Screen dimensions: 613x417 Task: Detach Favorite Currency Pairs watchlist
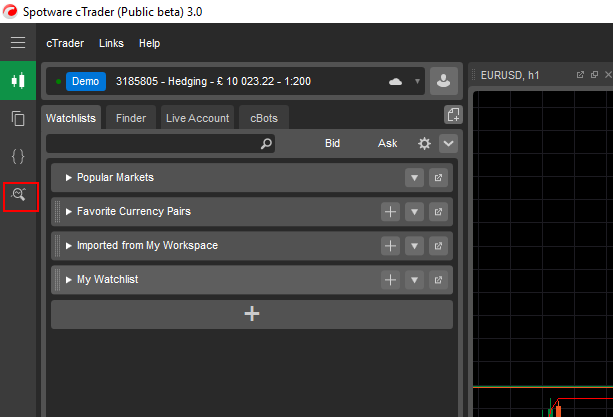pyautogui.click(x=438, y=212)
